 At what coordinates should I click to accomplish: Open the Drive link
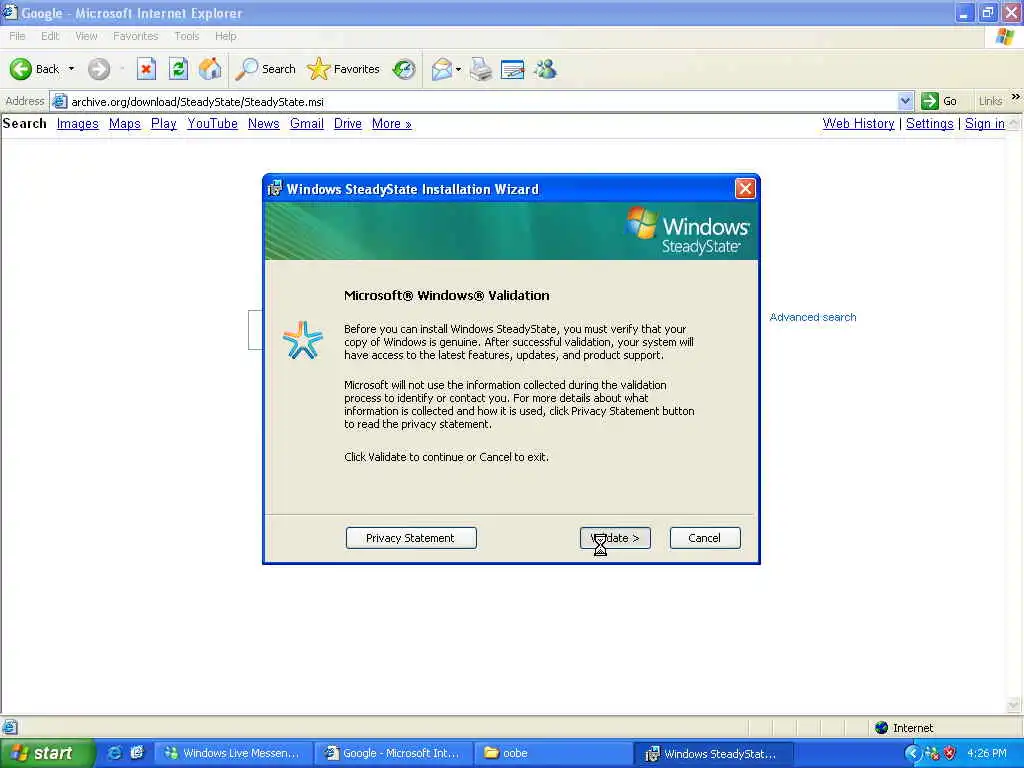[x=347, y=123]
